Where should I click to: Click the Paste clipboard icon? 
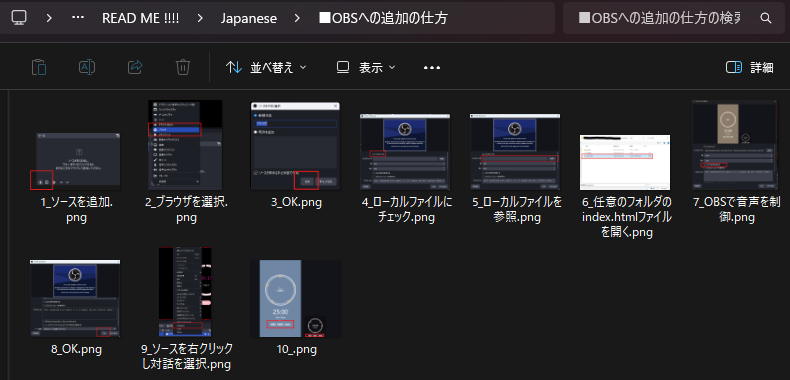click(x=39, y=68)
